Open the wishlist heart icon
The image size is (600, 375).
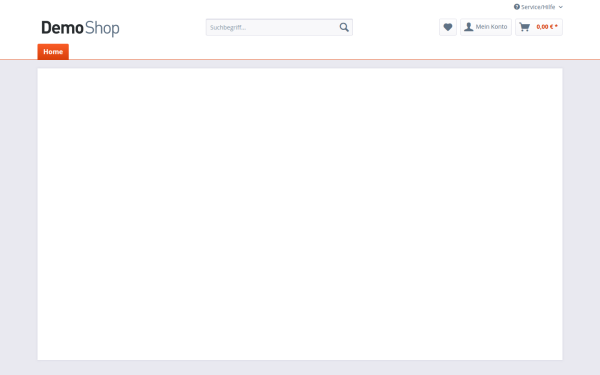[448, 27]
